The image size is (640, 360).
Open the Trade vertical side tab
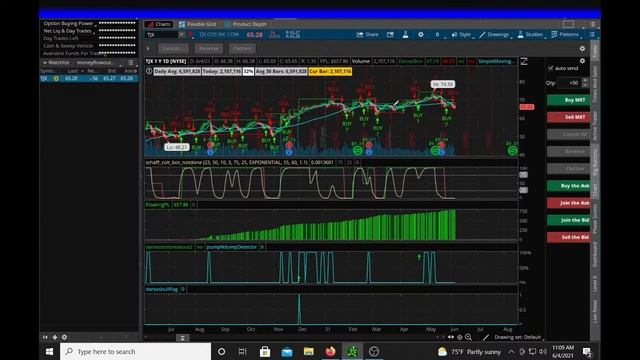pyautogui.click(x=595, y=51)
